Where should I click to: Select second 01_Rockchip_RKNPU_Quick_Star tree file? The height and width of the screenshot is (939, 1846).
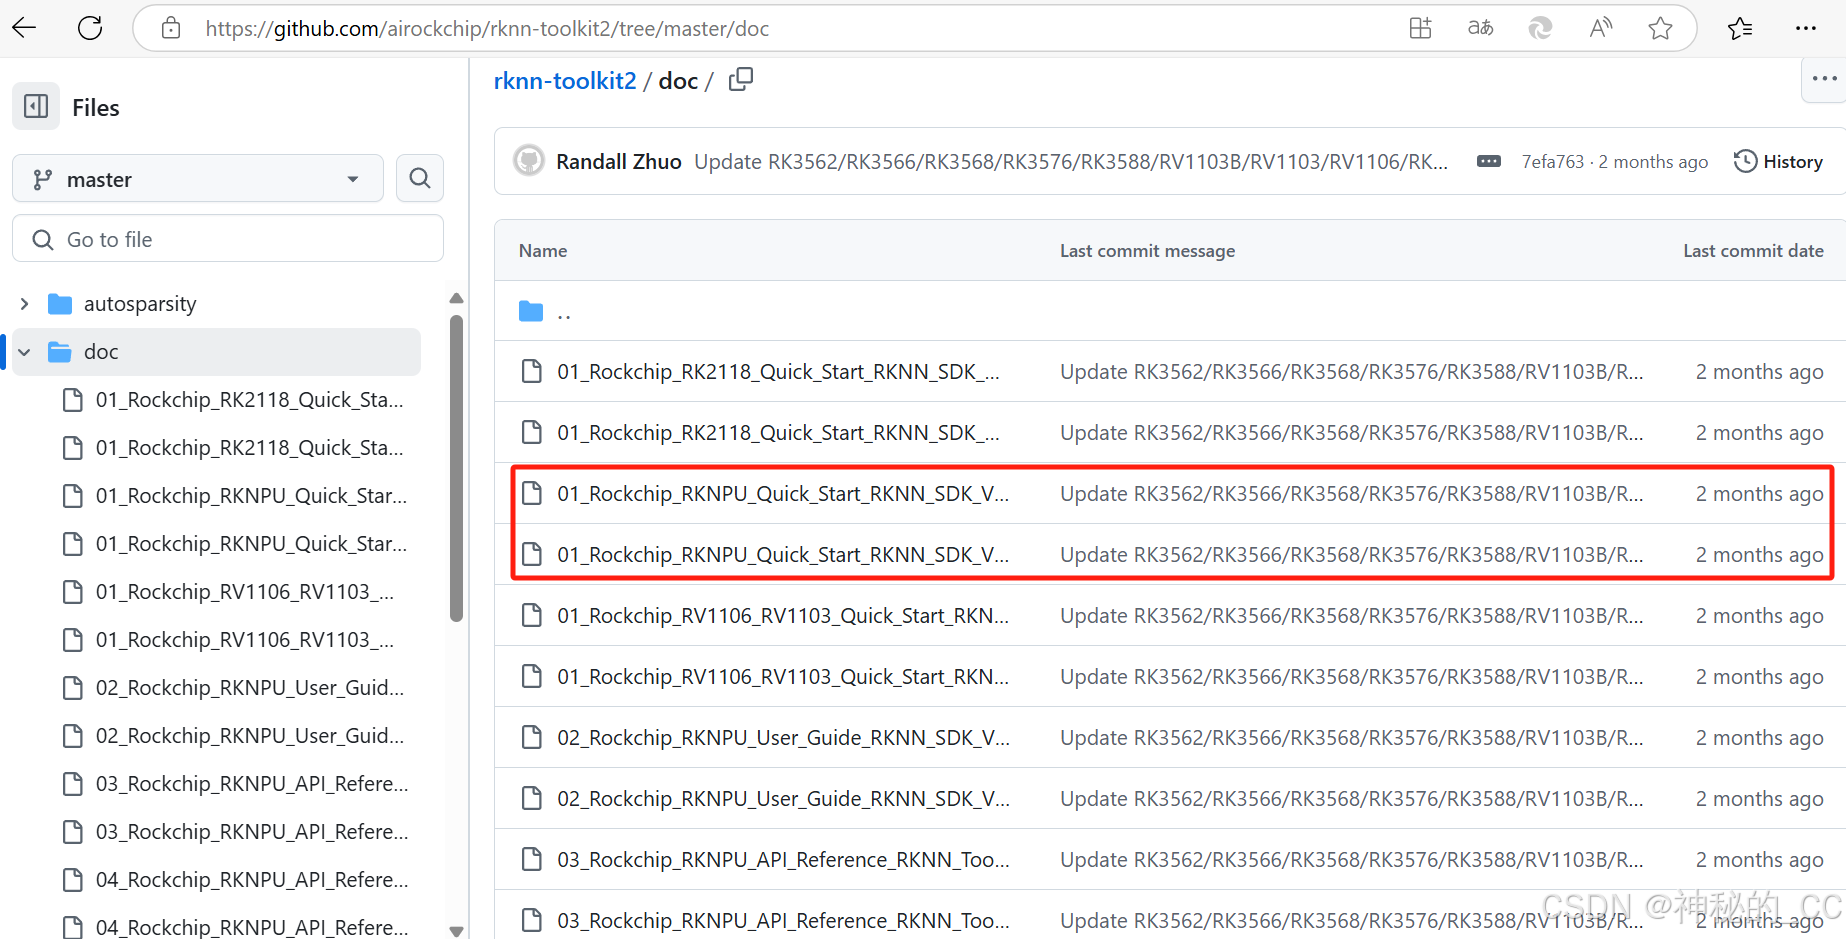tap(251, 544)
